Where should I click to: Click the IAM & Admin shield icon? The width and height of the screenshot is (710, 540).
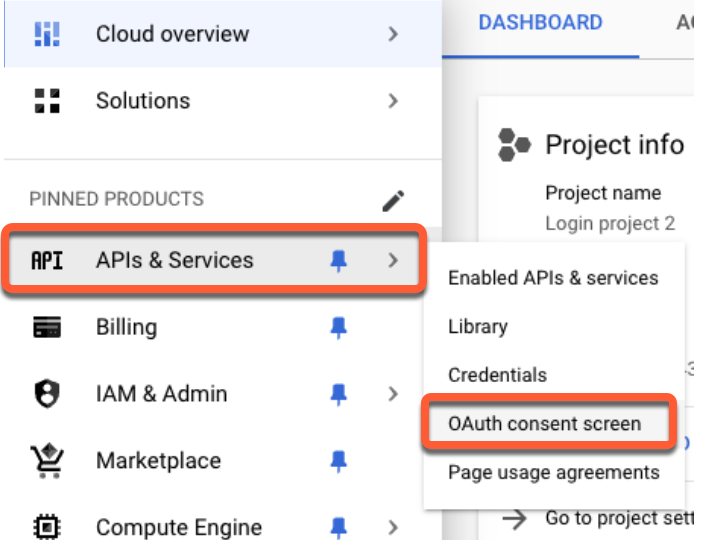pos(47,394)
